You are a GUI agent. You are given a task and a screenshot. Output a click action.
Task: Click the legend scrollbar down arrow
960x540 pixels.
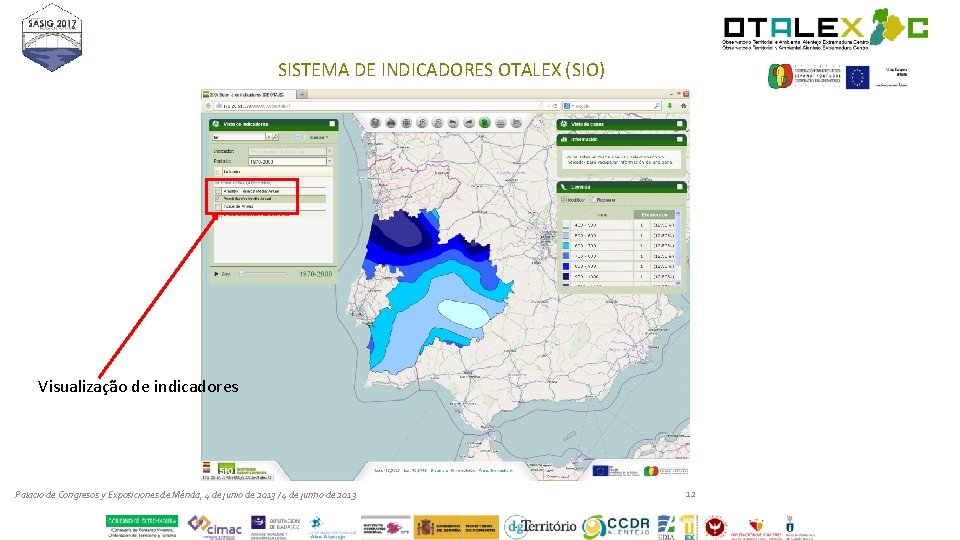678,282
